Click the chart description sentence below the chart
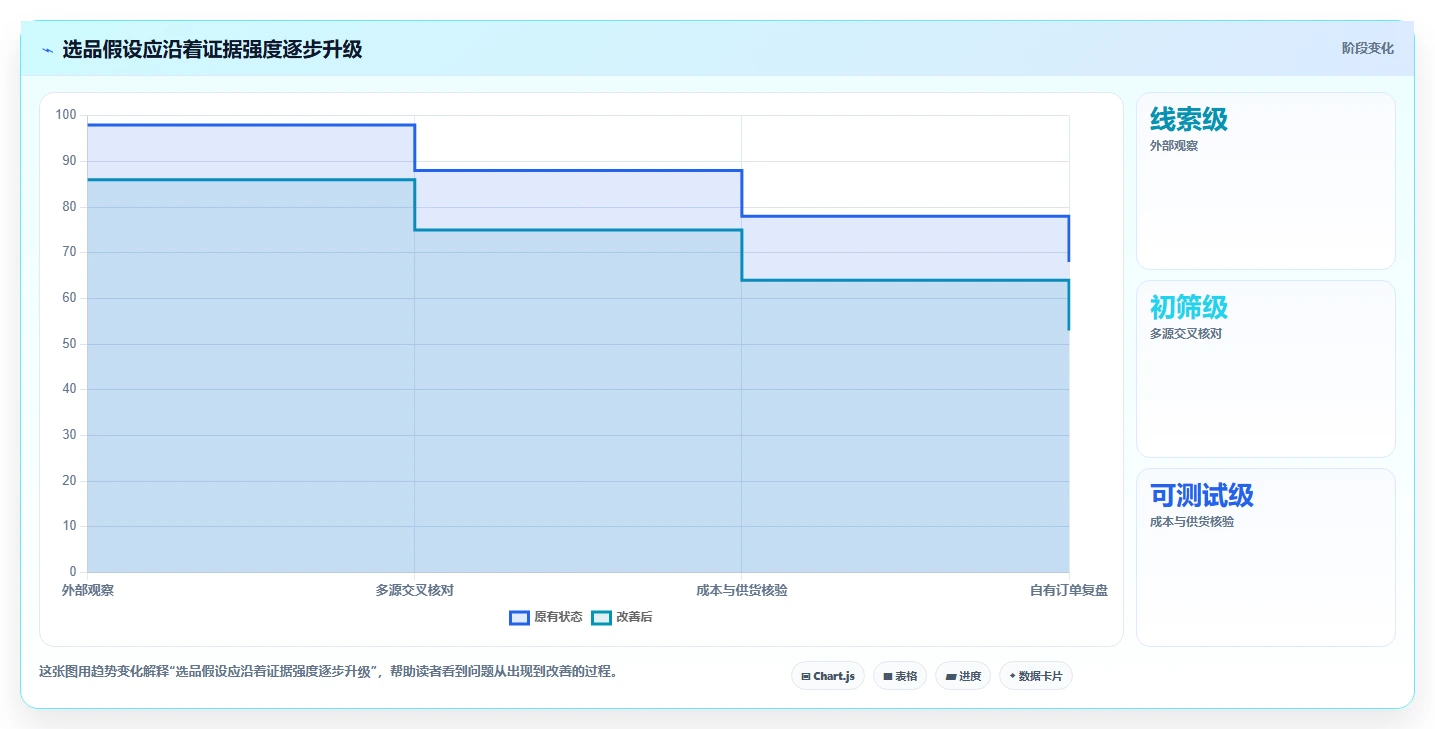1435x729 pixels. tap(328, 671)
